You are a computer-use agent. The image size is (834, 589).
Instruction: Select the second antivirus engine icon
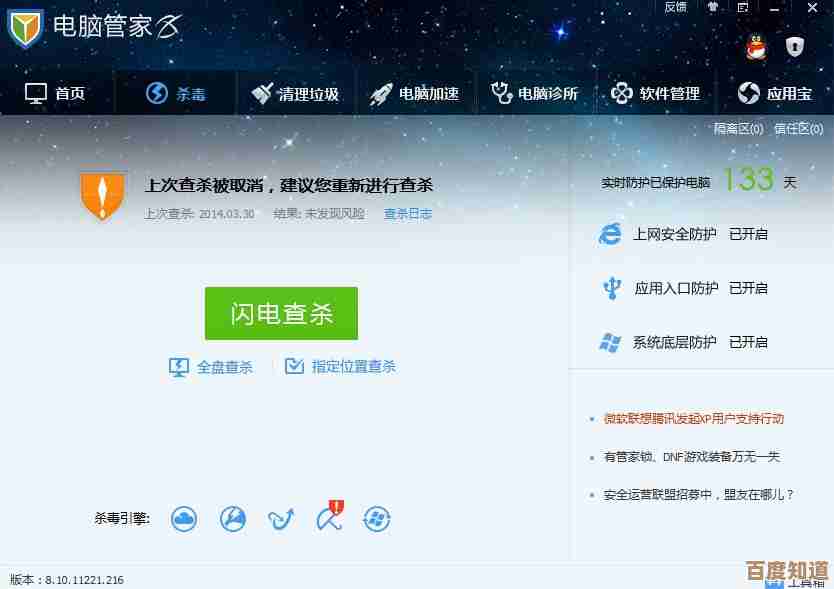[232, 519]
